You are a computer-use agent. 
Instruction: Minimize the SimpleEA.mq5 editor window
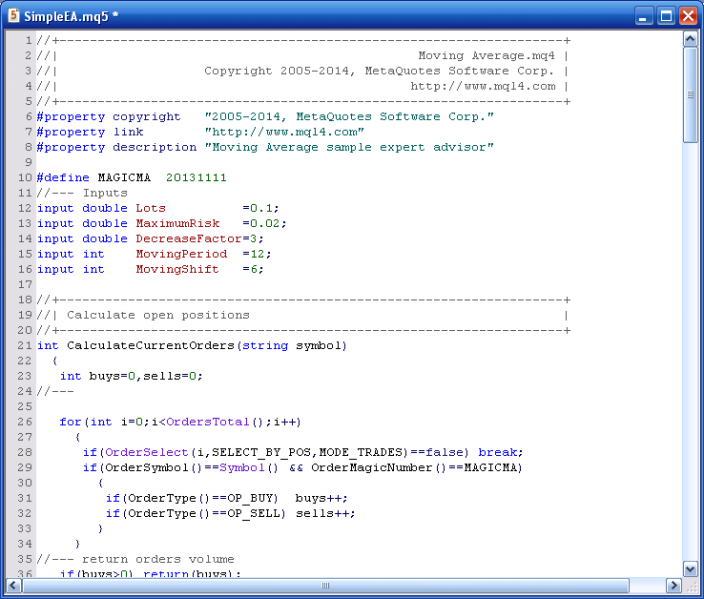pos(644,15)
